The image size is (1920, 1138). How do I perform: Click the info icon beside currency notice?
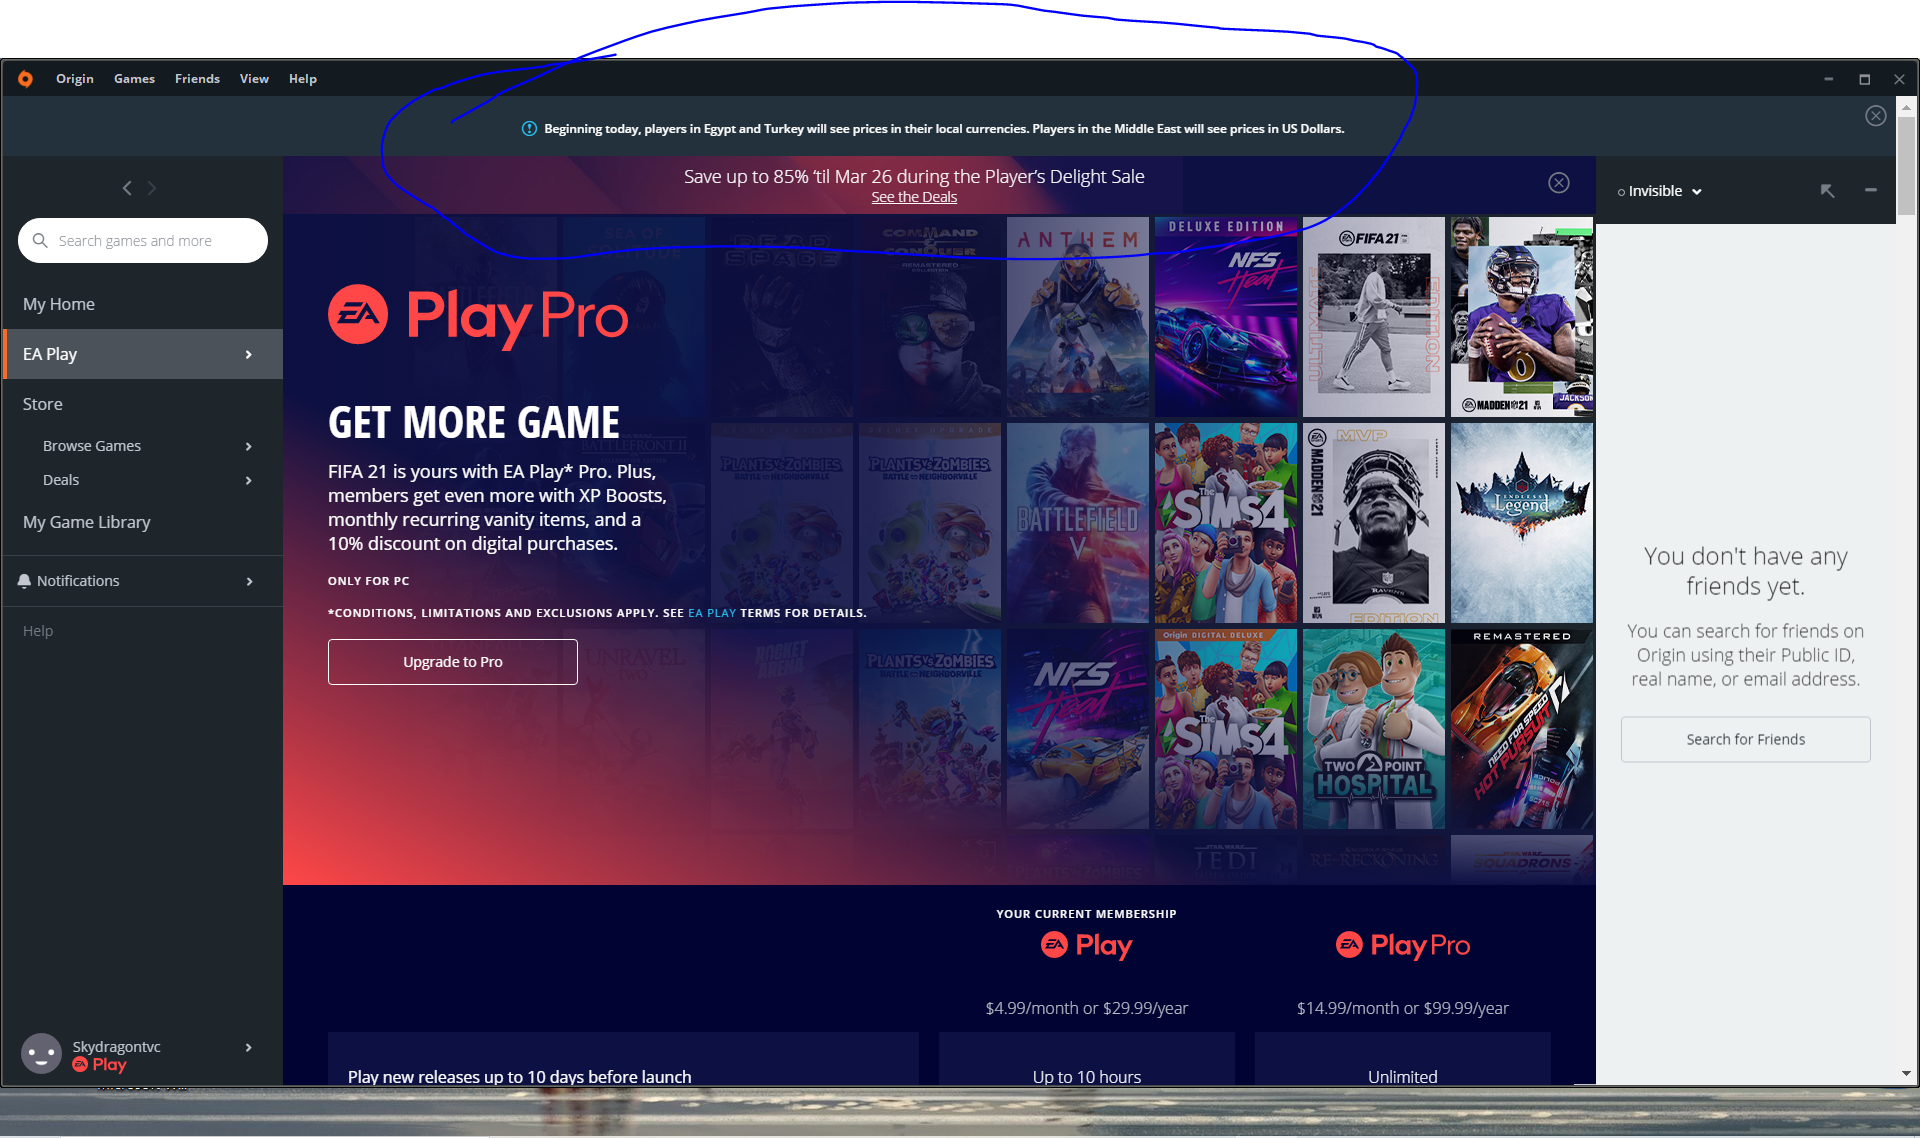click(529, 129)
